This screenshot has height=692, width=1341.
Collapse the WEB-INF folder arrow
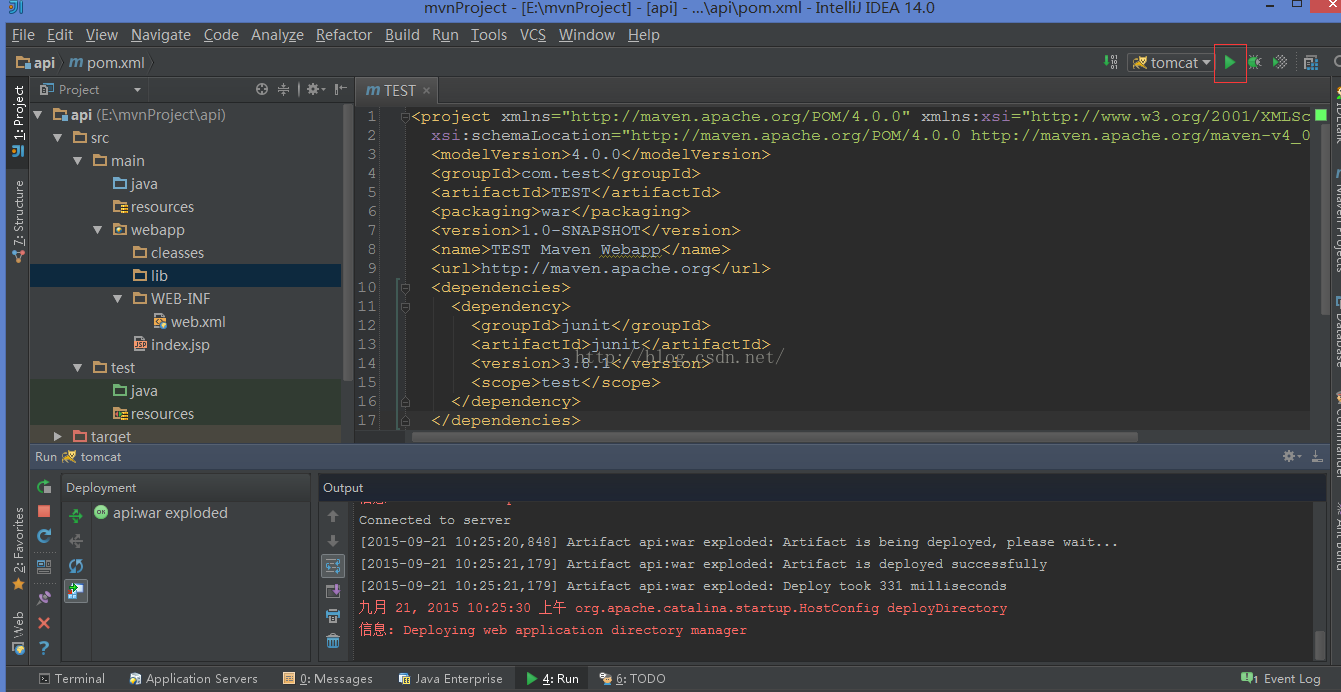118,299
